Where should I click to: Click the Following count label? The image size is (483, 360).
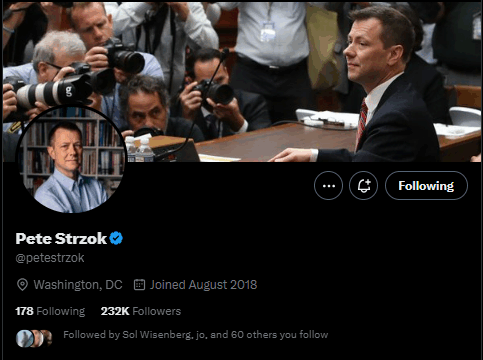click(x=61, y=311)
